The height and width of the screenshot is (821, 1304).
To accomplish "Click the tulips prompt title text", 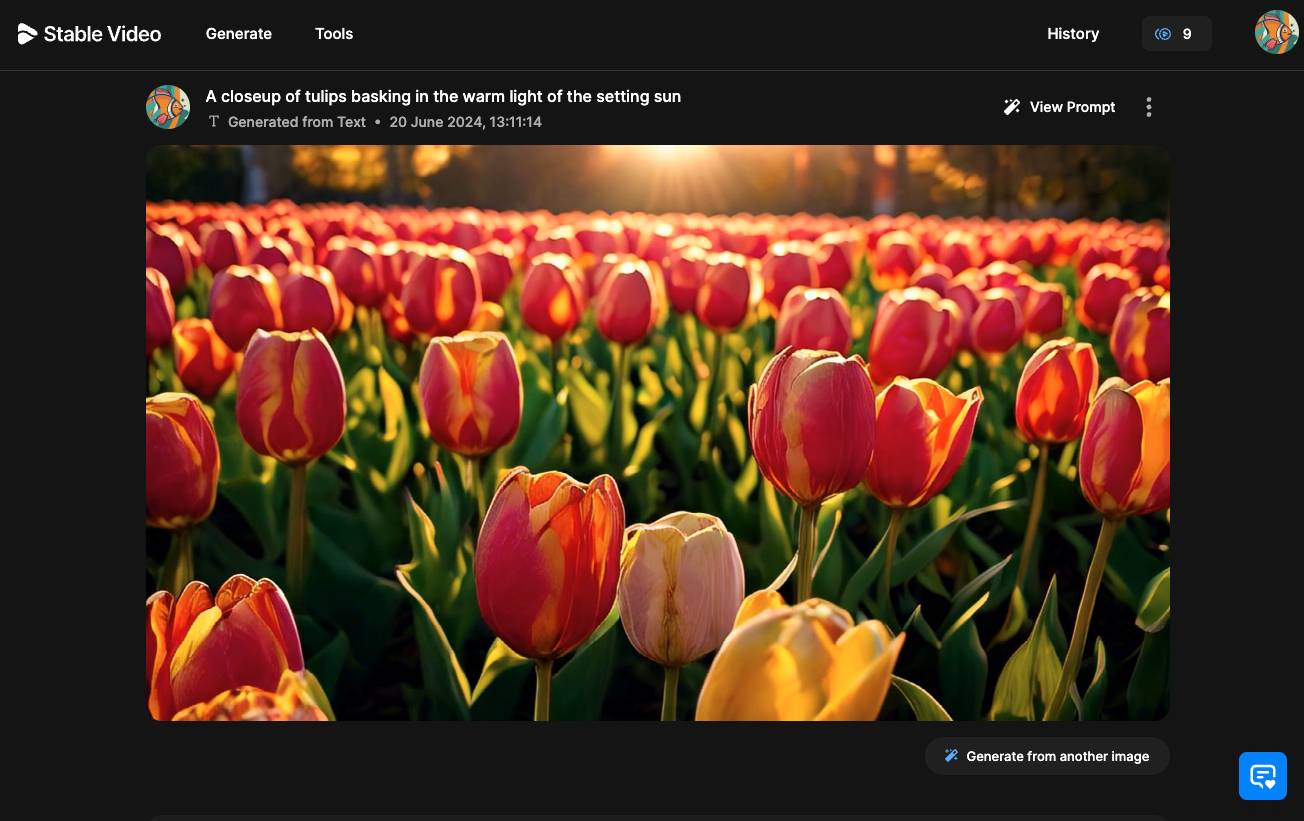I will [443, 97].
